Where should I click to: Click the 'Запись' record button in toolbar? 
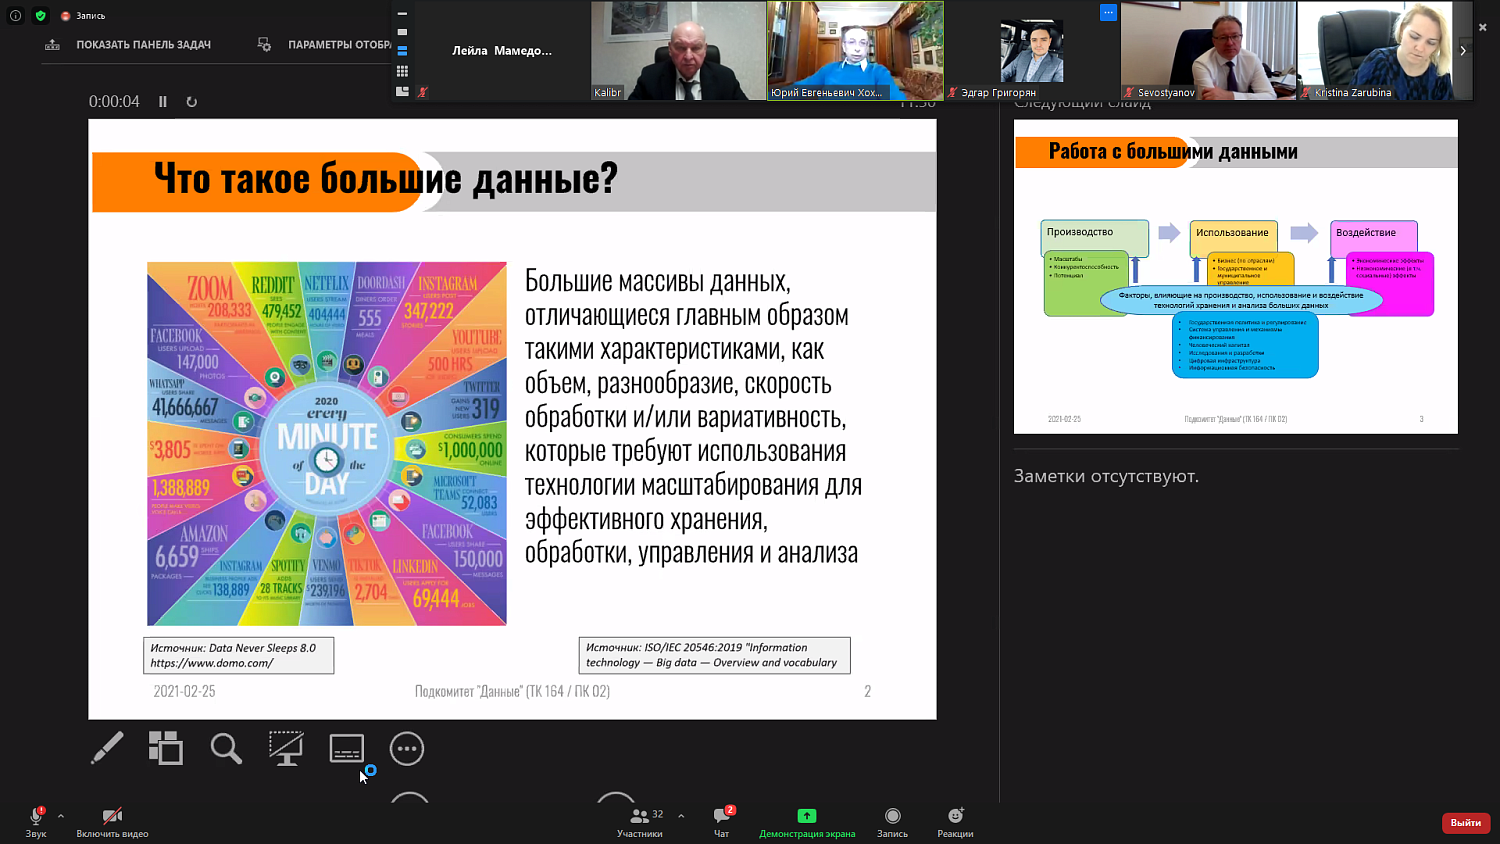(x=893, y=822)
